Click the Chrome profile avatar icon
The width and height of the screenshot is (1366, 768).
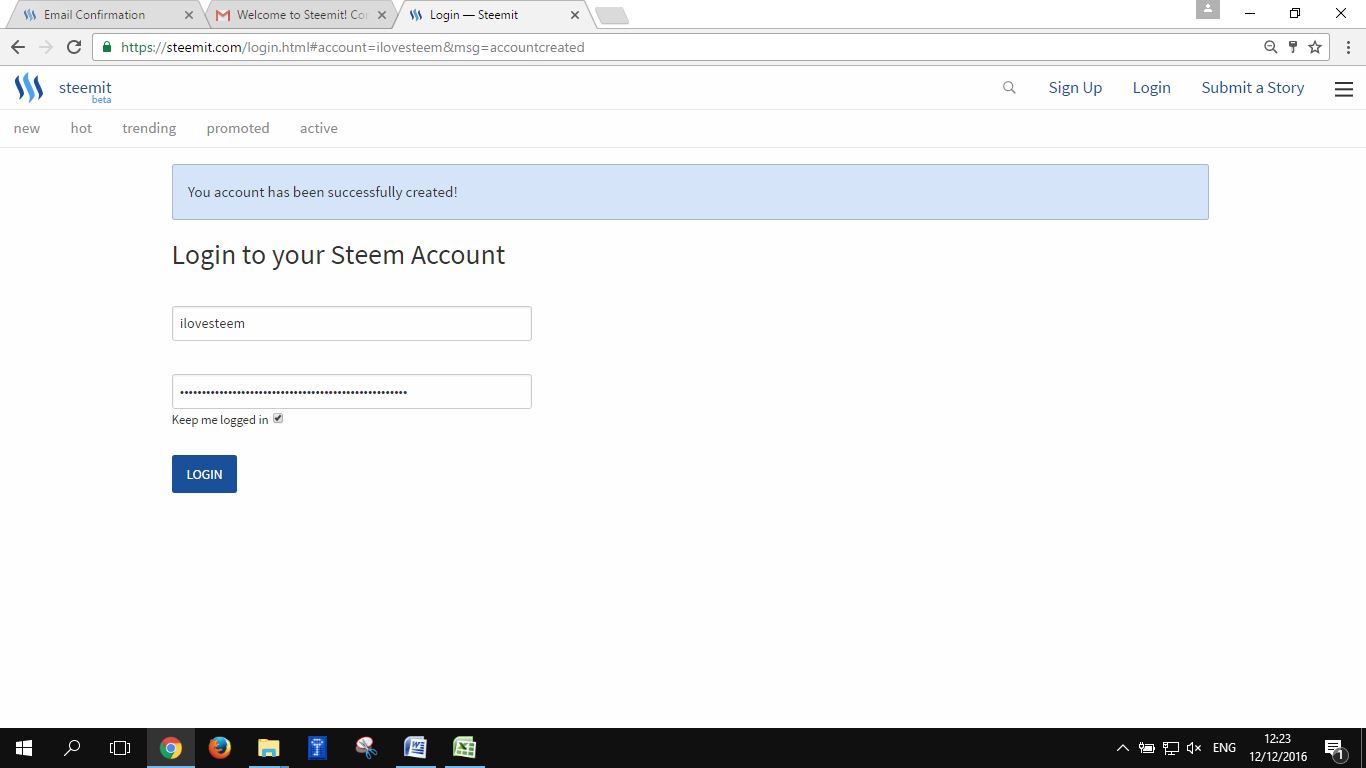1208,9
